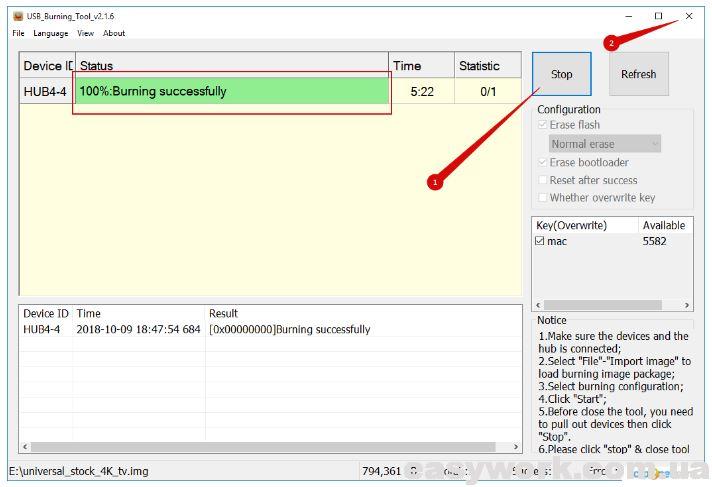This screenshot has width=712, height=487.
Task: Toggle the Erase flash checkbox
Action: click(x=543, y=125)
